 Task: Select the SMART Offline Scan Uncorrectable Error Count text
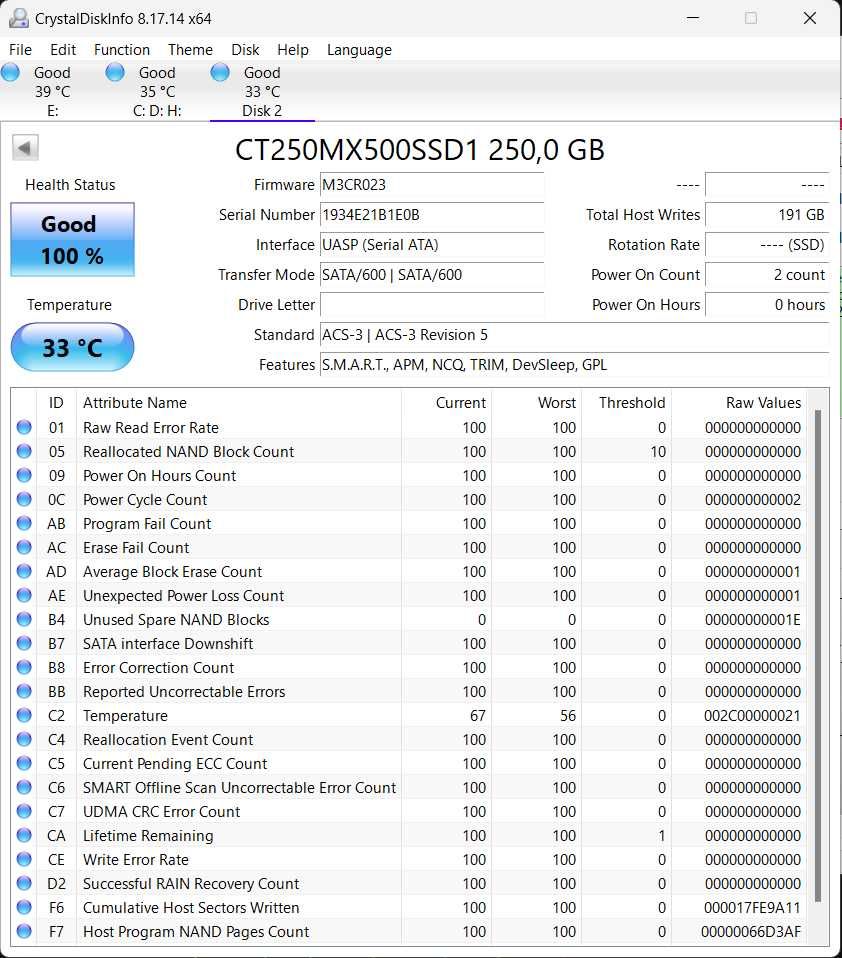click(240, 788)
